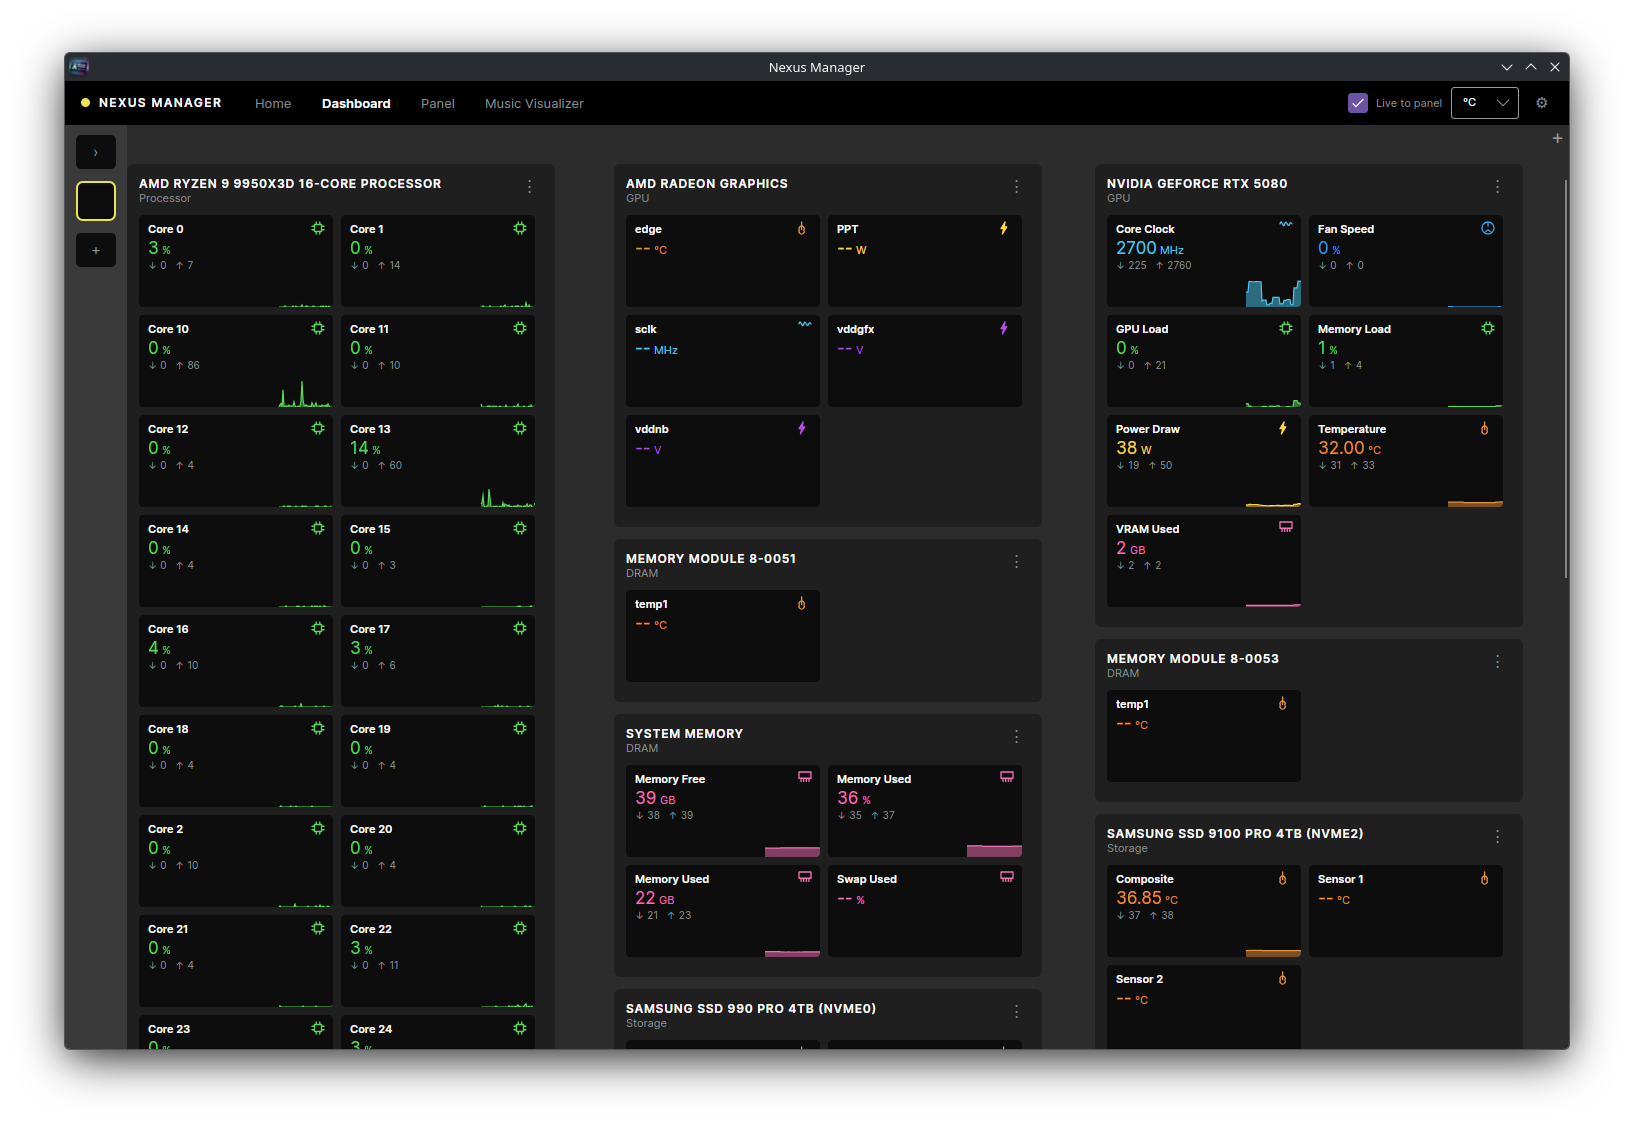Click the vddnb voltage bolt icon
The image size is (1634, 1126).
coord(801,428)
